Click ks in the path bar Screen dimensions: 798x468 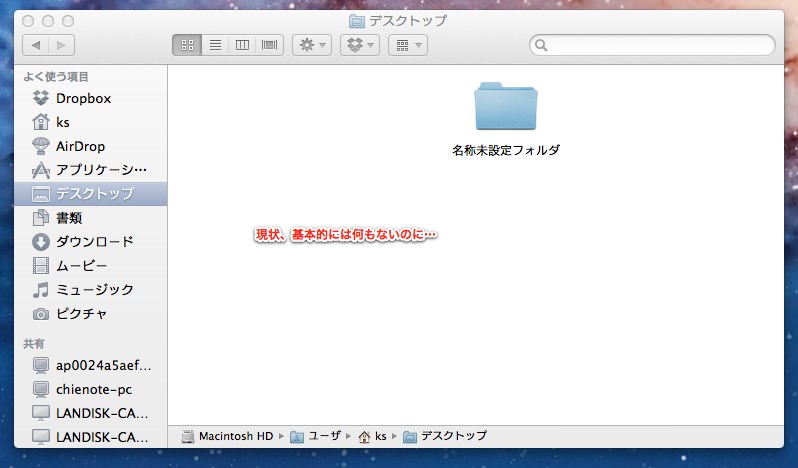373,436
